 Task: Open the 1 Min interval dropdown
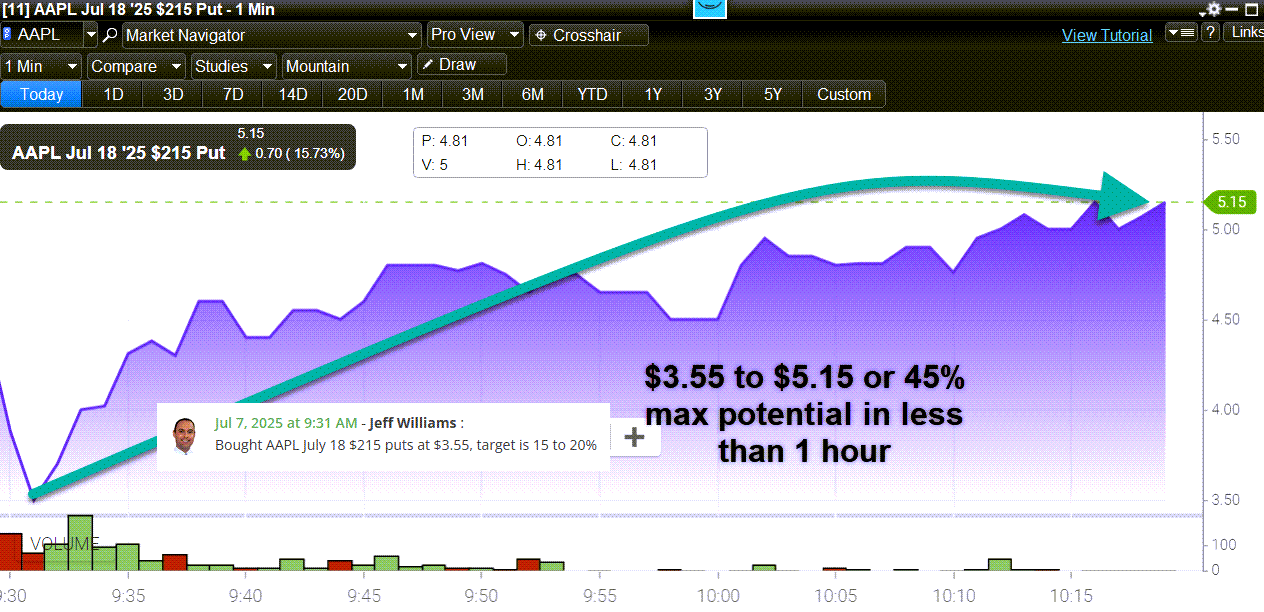(42, 66)
